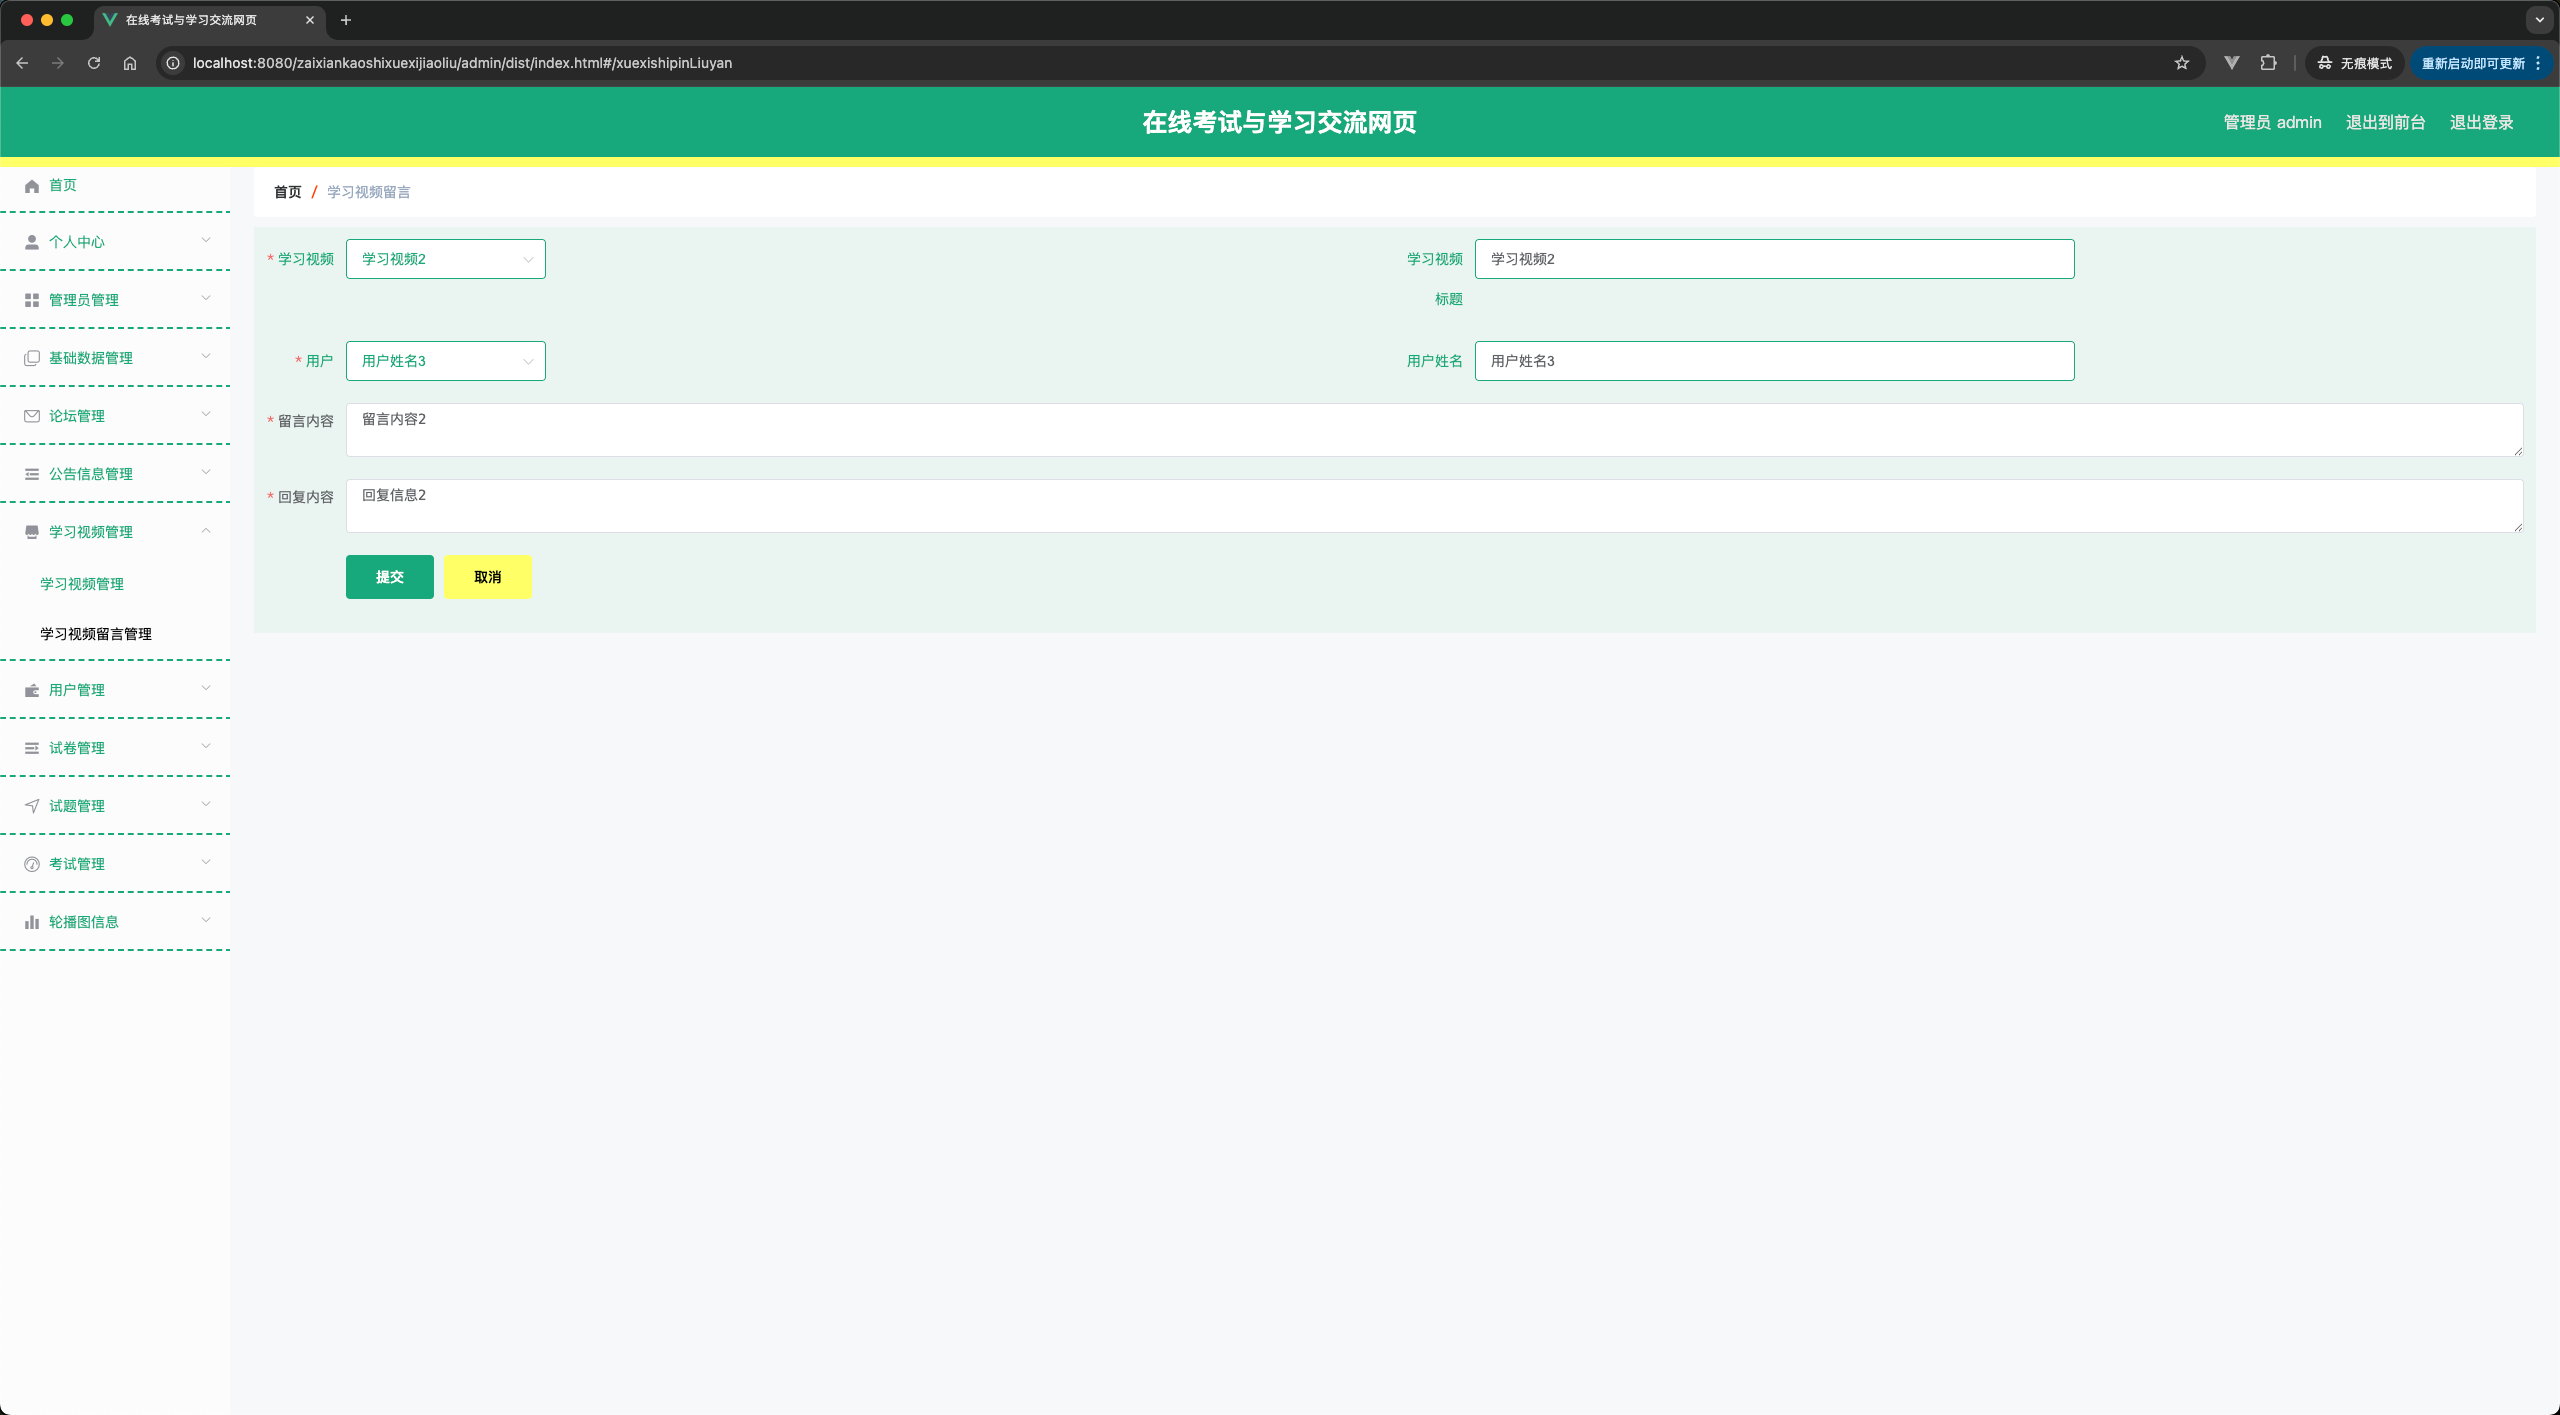Screen dimensions: 2560x1415
Task: Click the gauge icon for 考试管理
Action: click(32, 864)
